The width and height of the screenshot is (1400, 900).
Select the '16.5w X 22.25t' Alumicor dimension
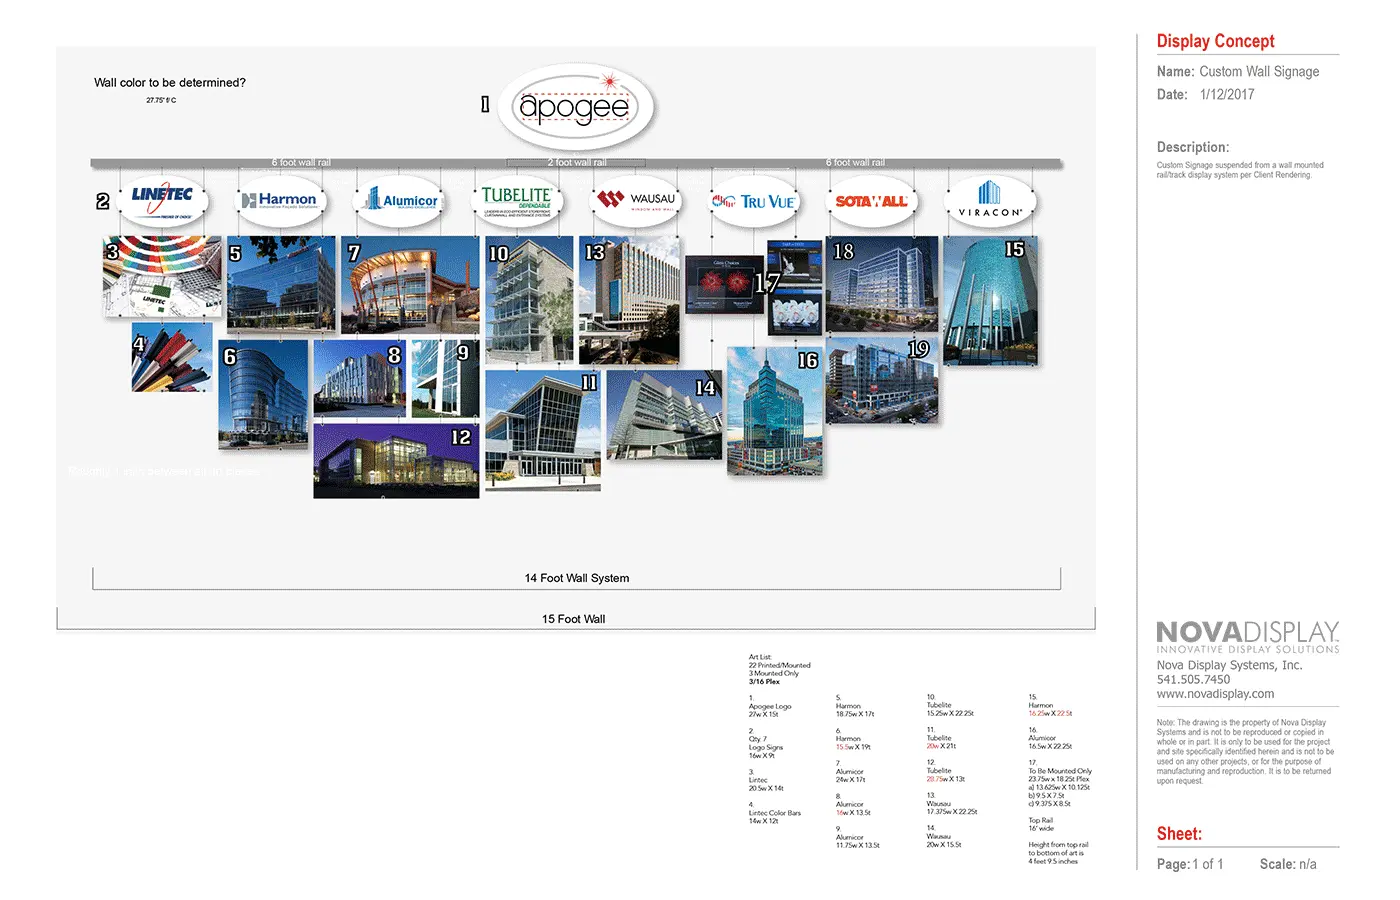[1050, 746]
